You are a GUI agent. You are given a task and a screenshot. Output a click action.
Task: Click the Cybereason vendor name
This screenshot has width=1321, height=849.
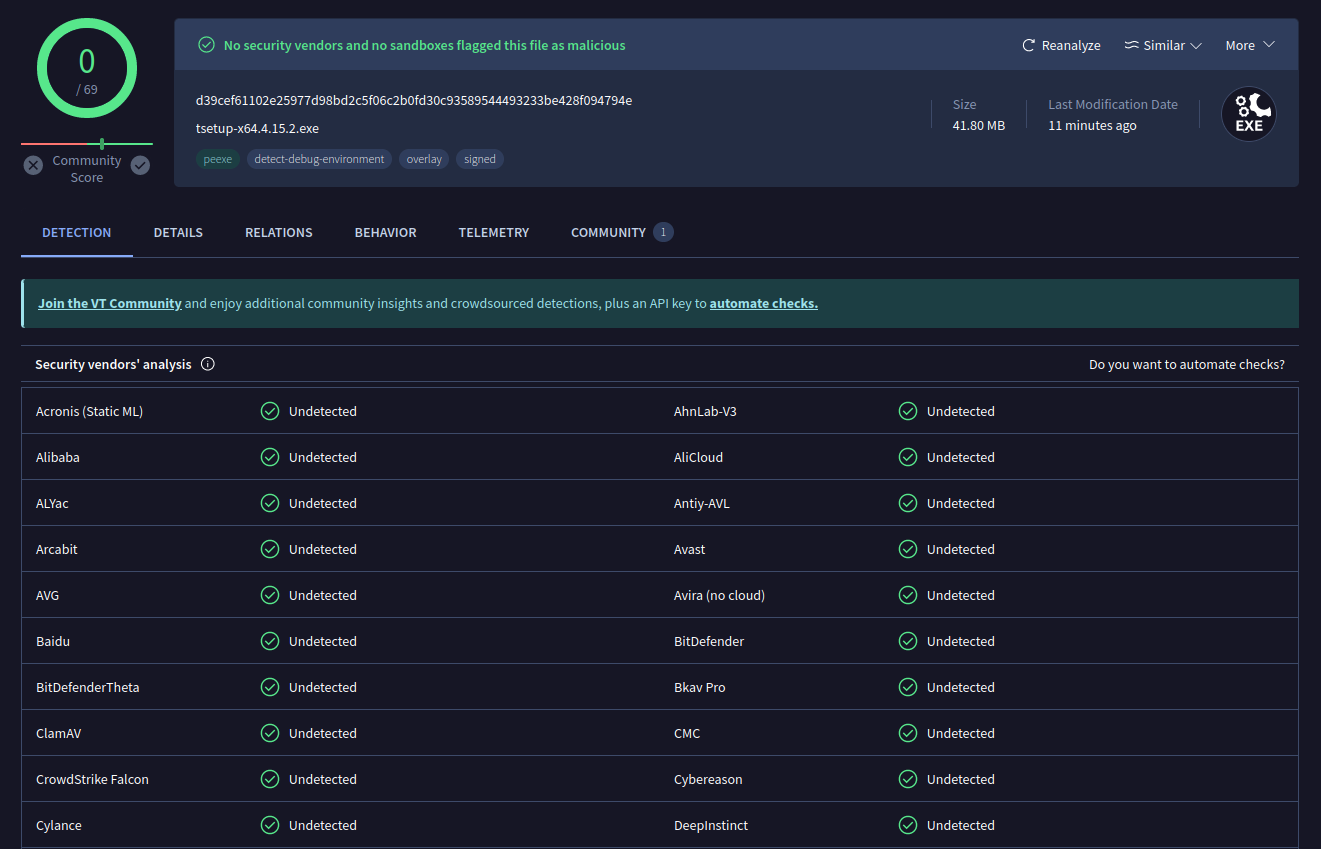(x=708, y=779)
